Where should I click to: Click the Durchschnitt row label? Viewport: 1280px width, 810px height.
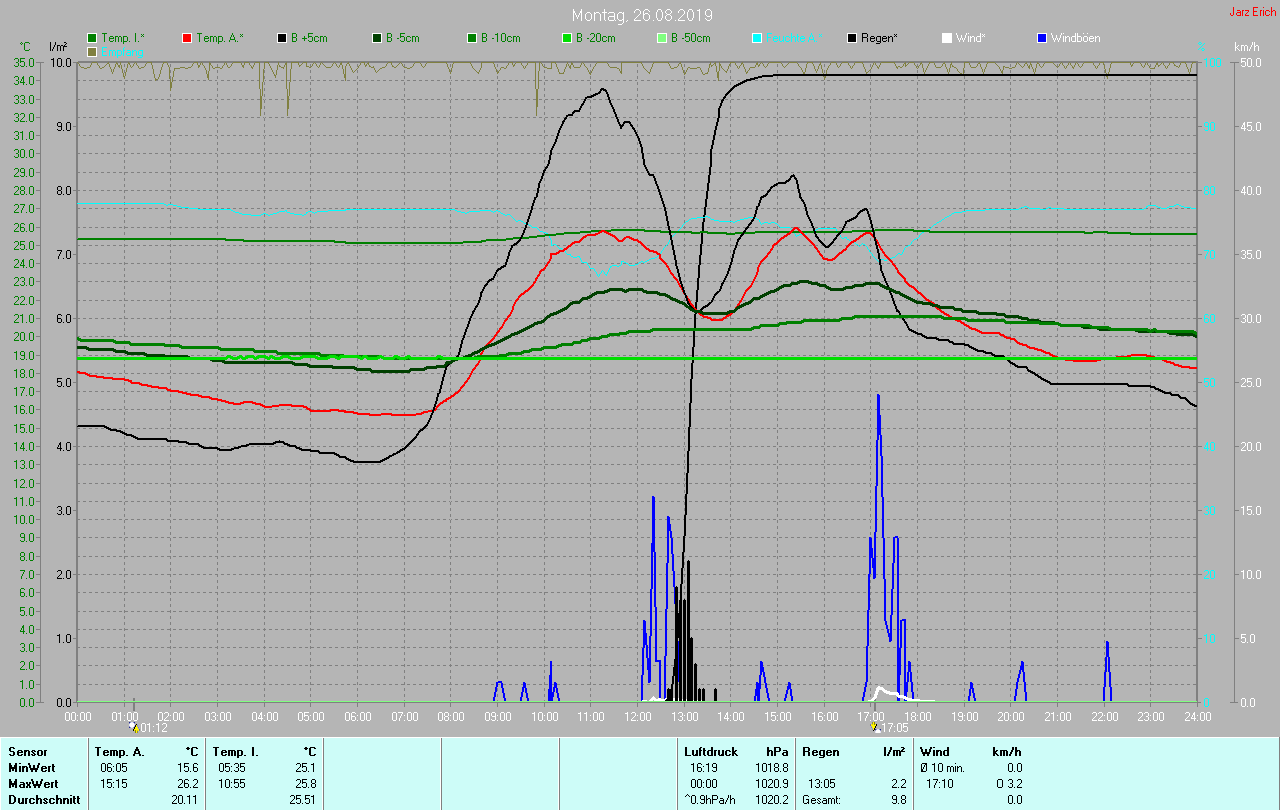point(44,800)
